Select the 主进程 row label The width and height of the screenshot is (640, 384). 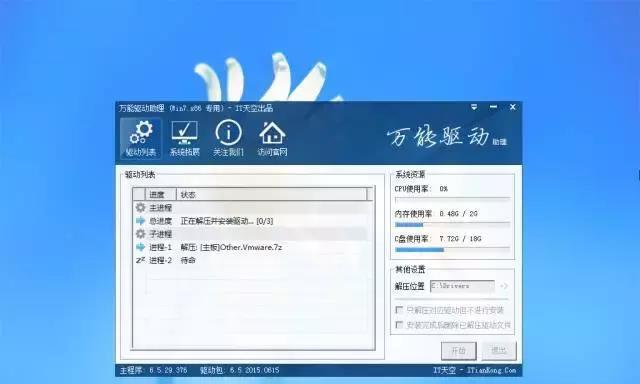click(160, 208)
